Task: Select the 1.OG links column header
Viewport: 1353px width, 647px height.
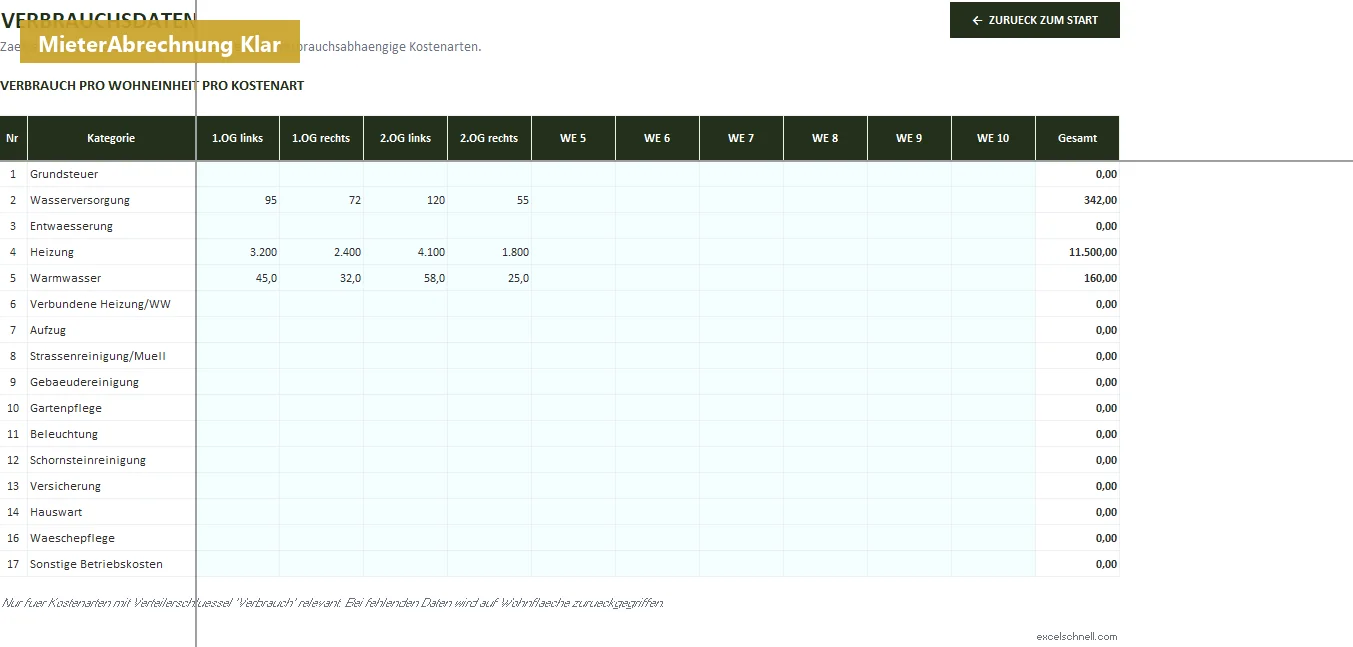Action: click(238, 138)
